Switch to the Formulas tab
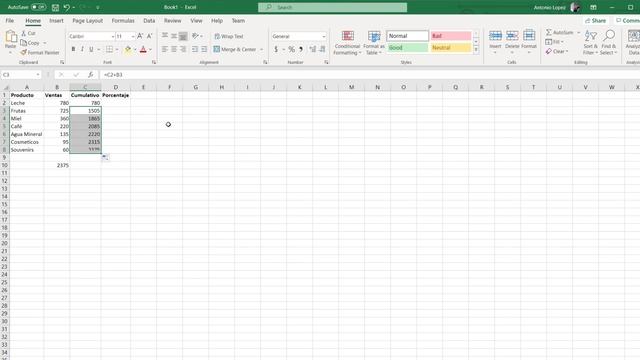The height and width of the screenshot is (360, 640). pyautogui.click(x=123, y=20)
